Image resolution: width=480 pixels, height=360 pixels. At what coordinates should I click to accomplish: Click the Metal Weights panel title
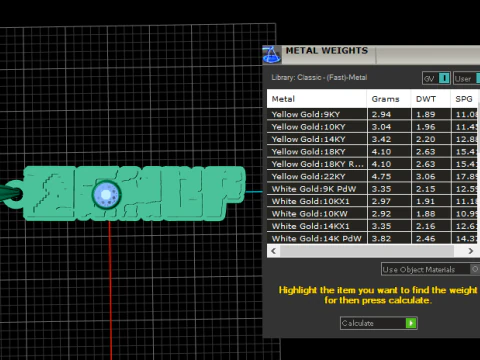tap(327, 51)
